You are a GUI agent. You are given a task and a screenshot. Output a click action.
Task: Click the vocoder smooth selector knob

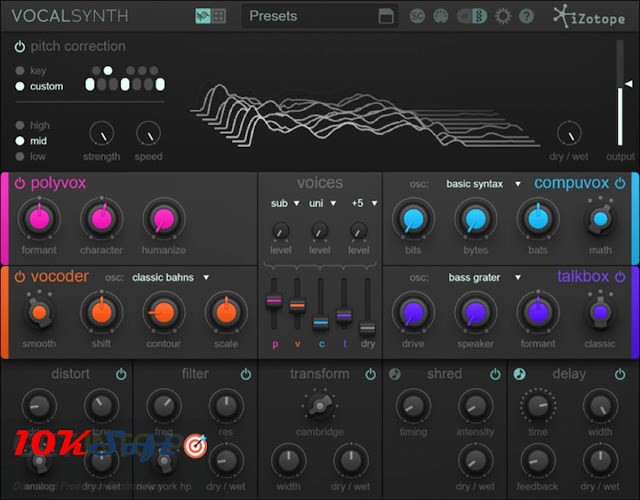coord(39,313)
